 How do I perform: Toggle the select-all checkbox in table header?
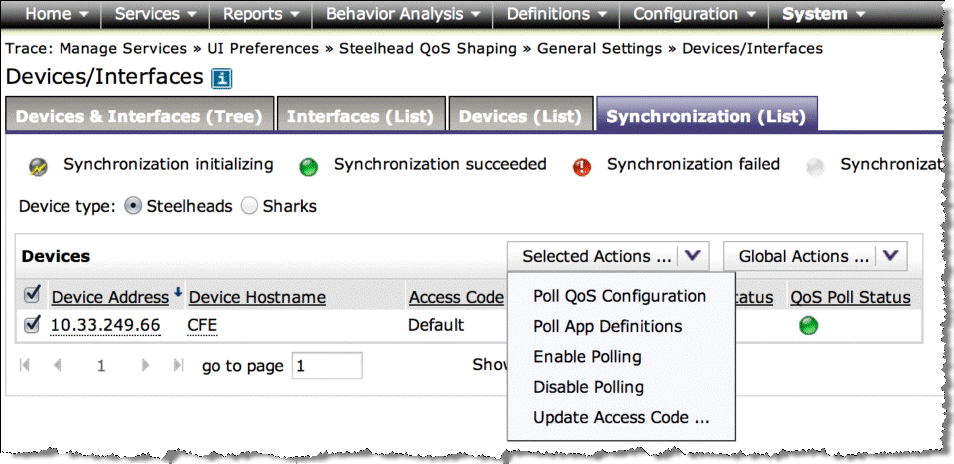click(x=32, y=296)
